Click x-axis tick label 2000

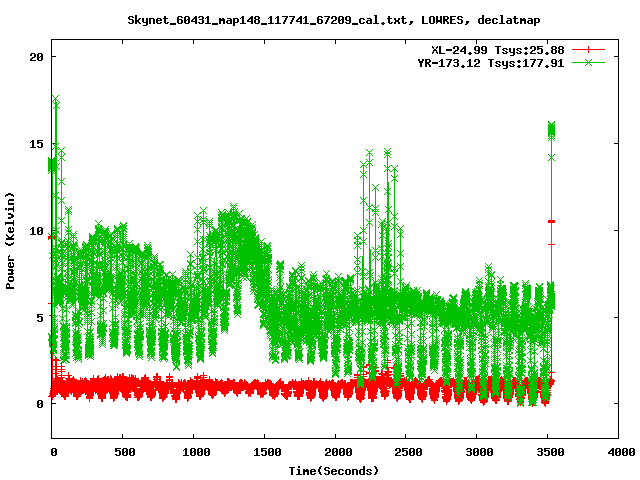click(338, 452)
